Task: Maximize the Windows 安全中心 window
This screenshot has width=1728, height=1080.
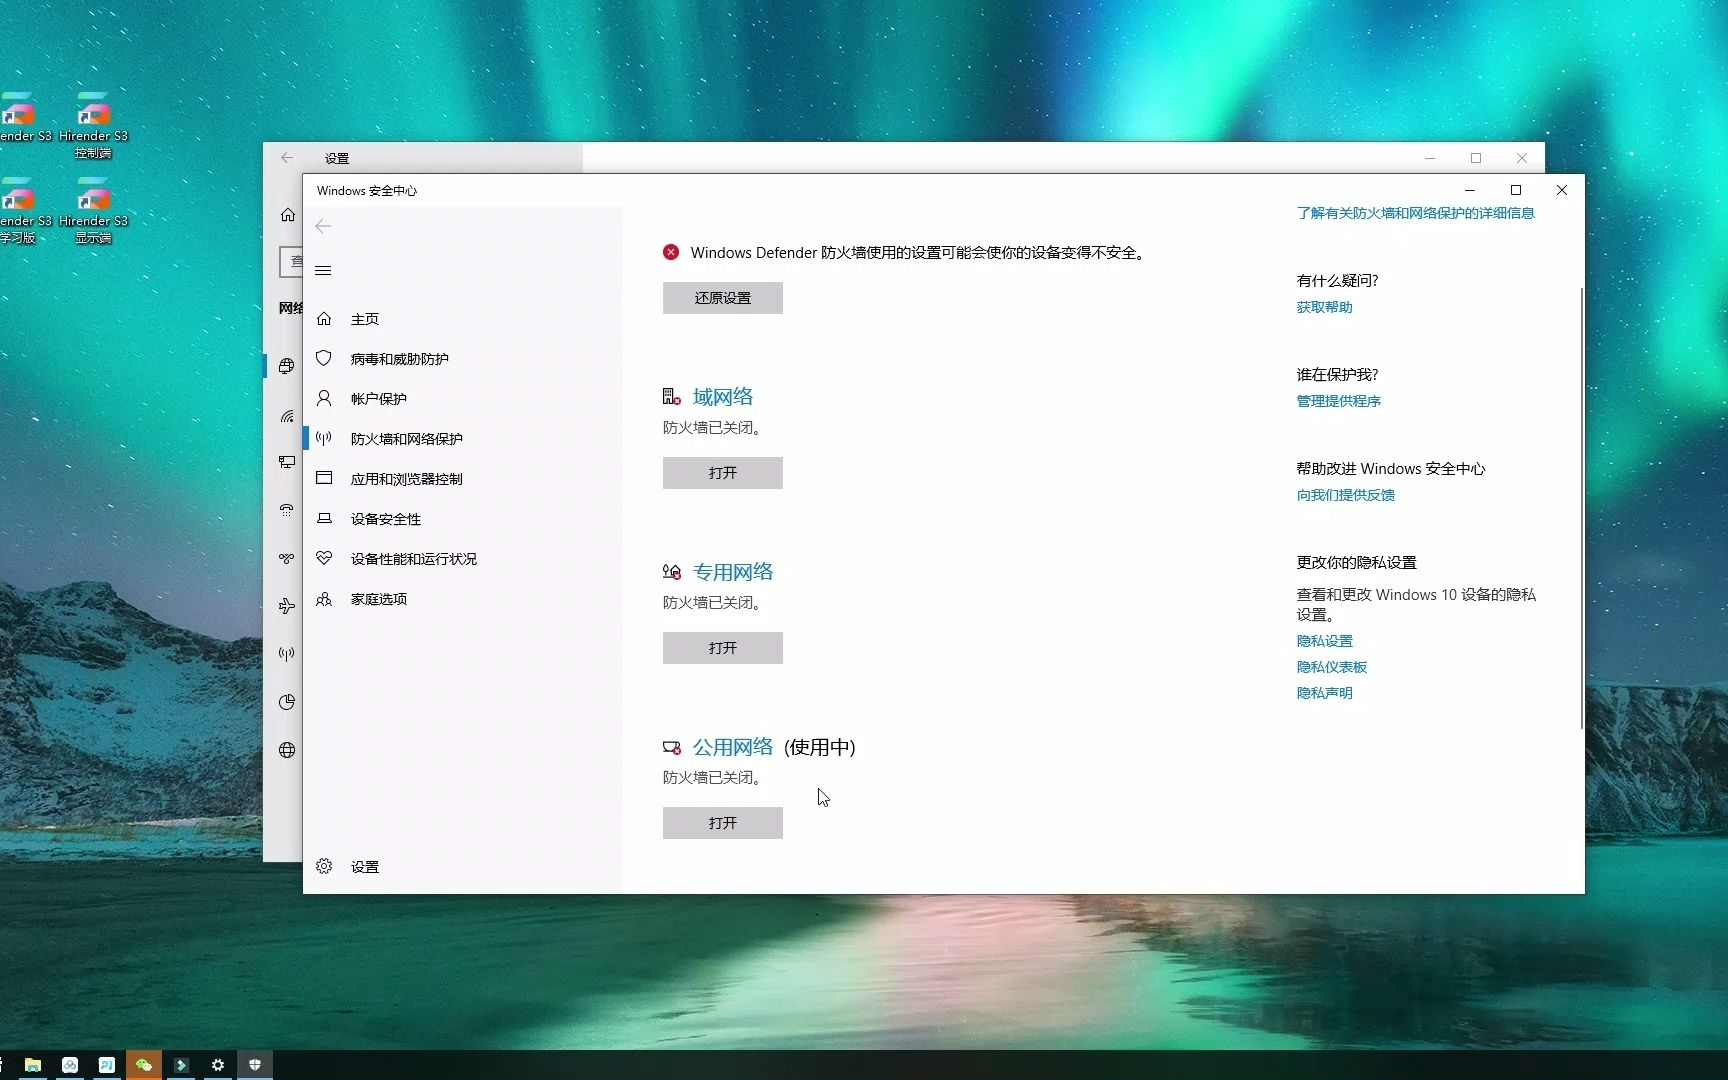Action: point(1516,190)
